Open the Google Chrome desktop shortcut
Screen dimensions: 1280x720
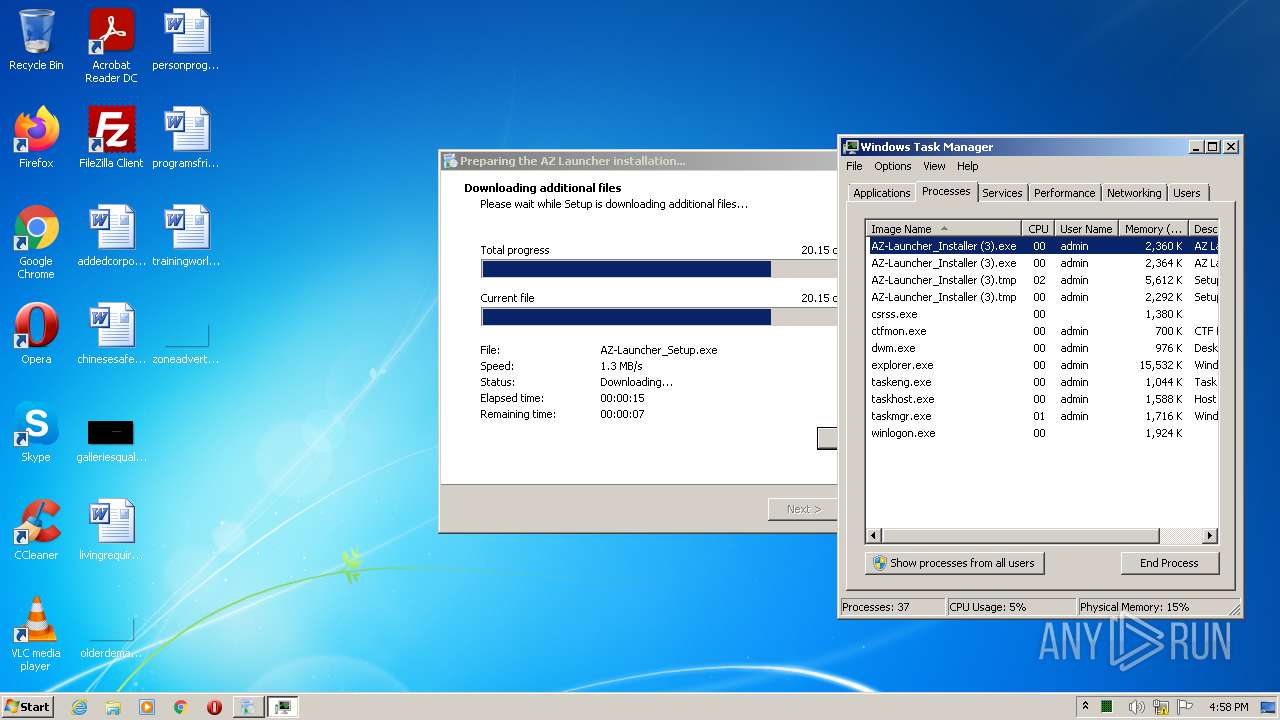point(36,242)
